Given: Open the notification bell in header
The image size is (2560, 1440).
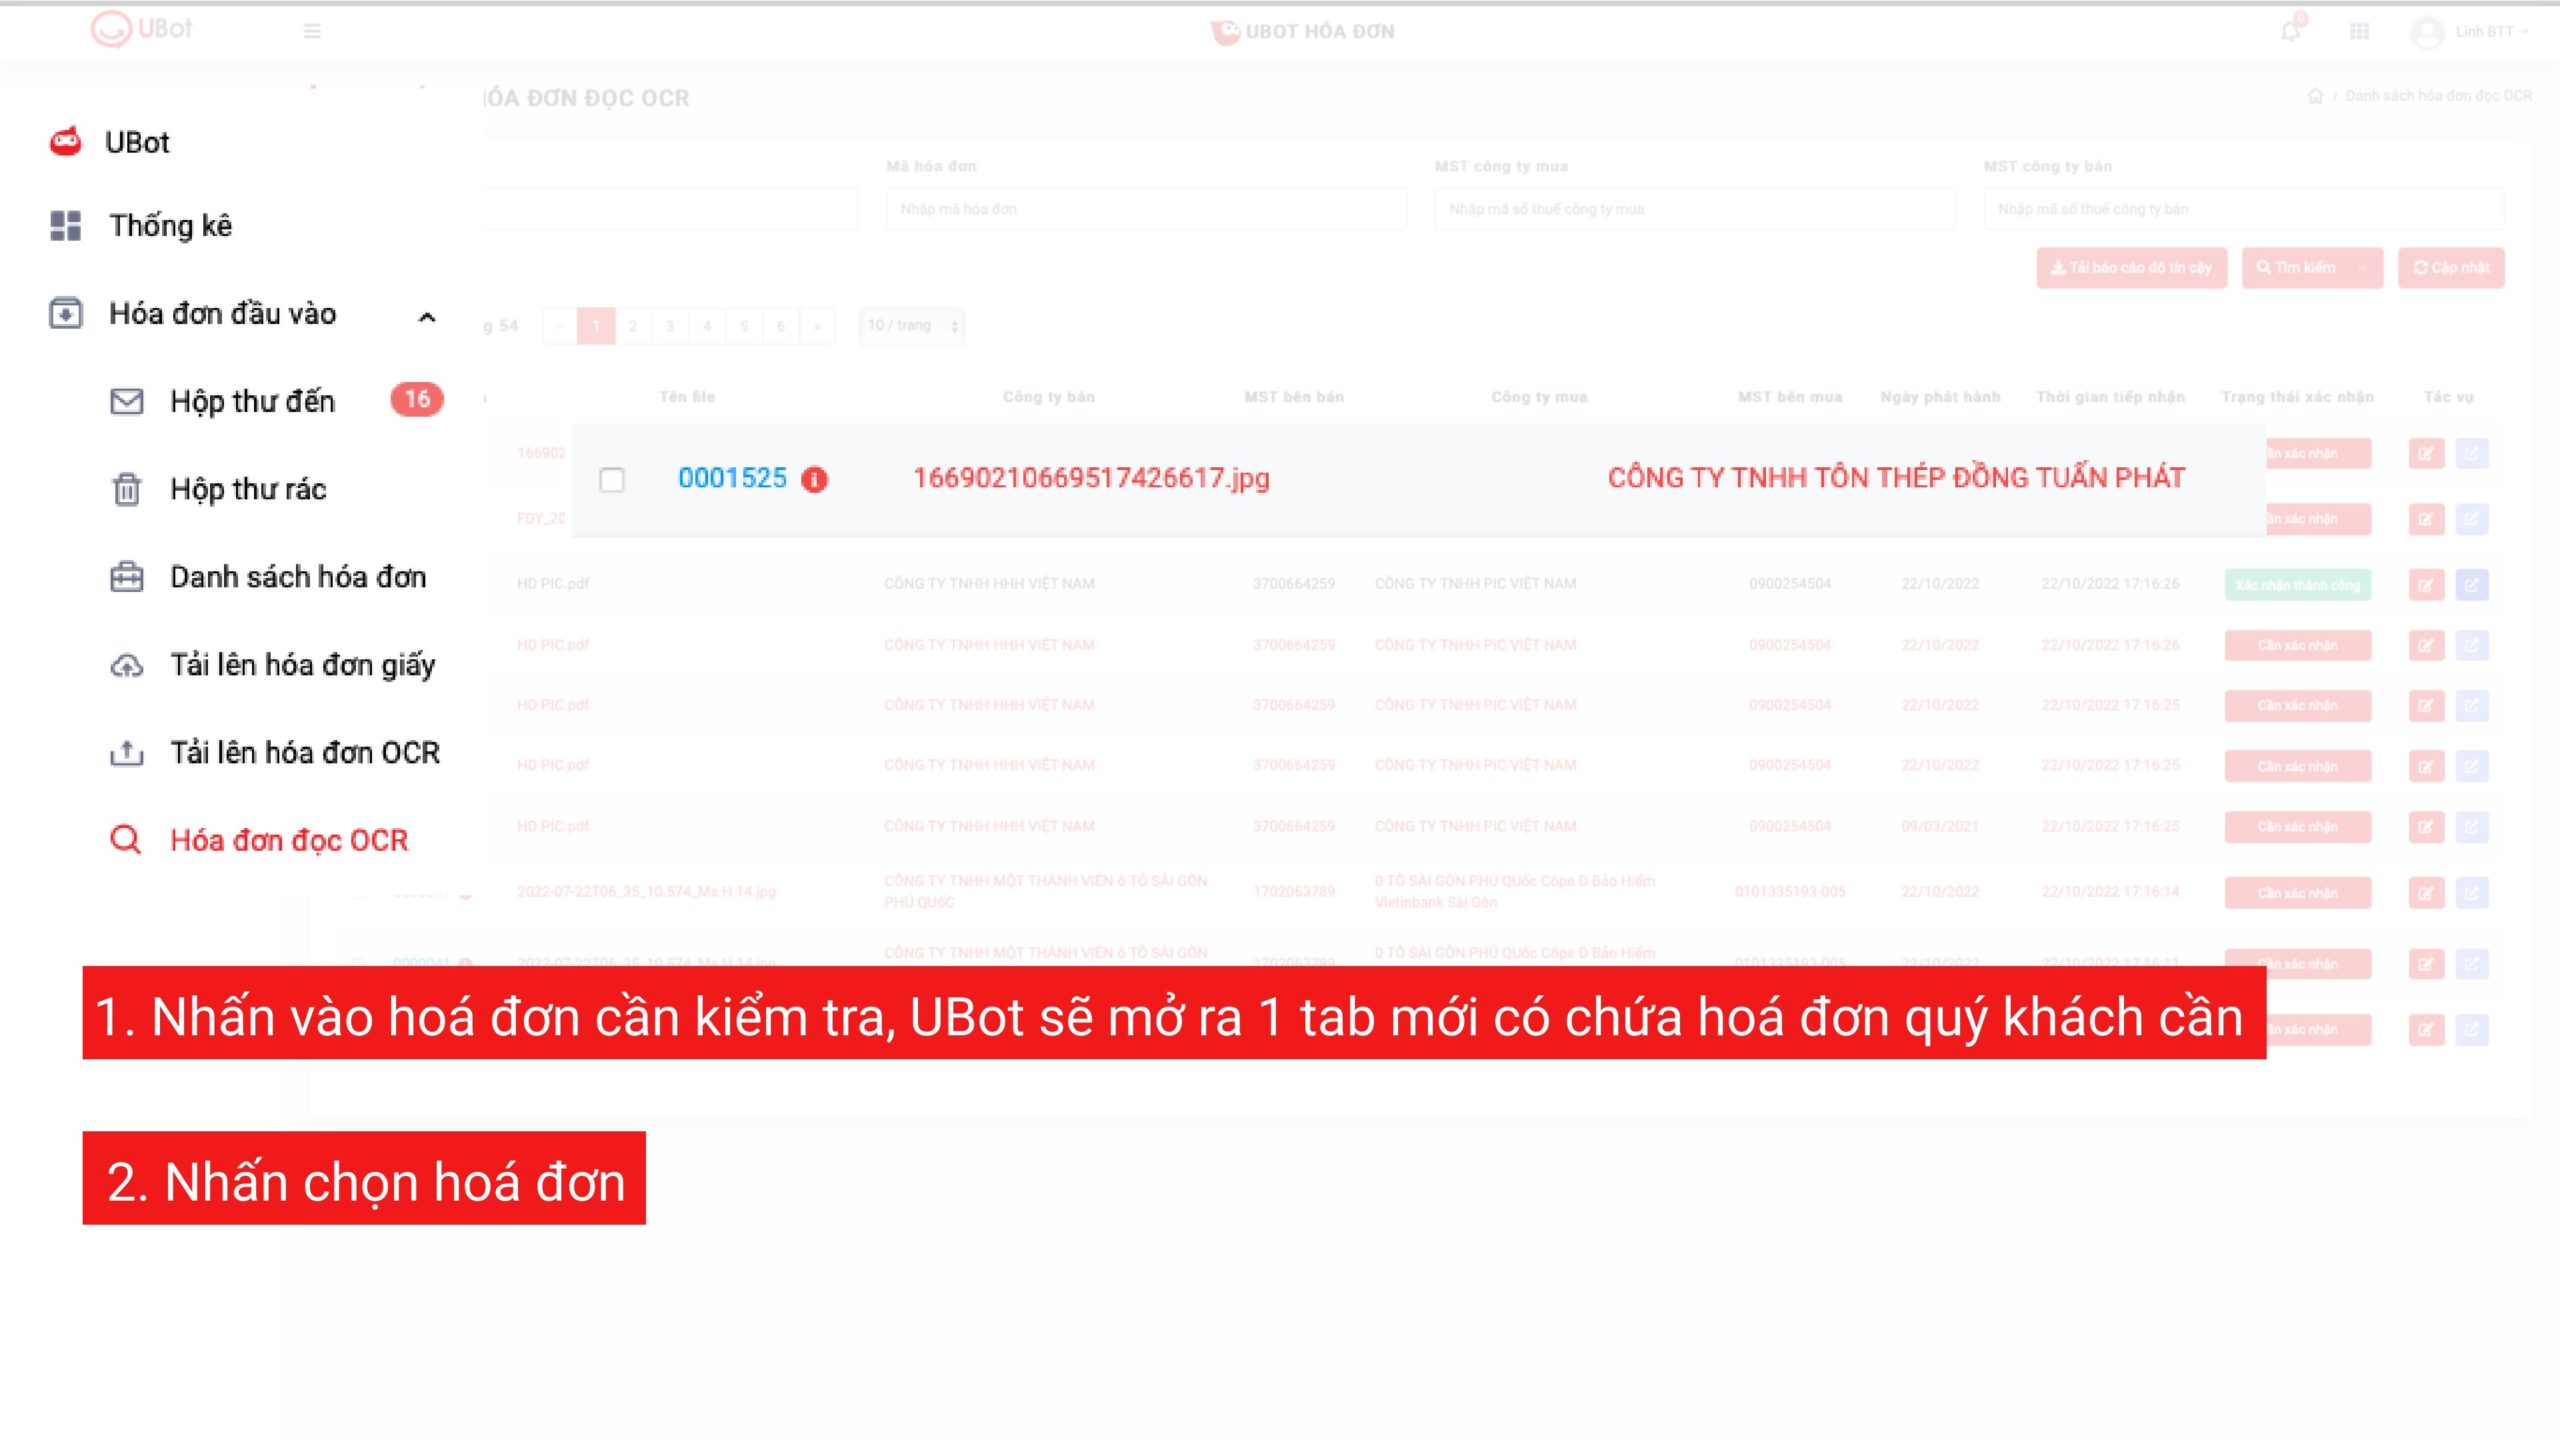Looking at the screenshot, I should [x=2290, y=31].
